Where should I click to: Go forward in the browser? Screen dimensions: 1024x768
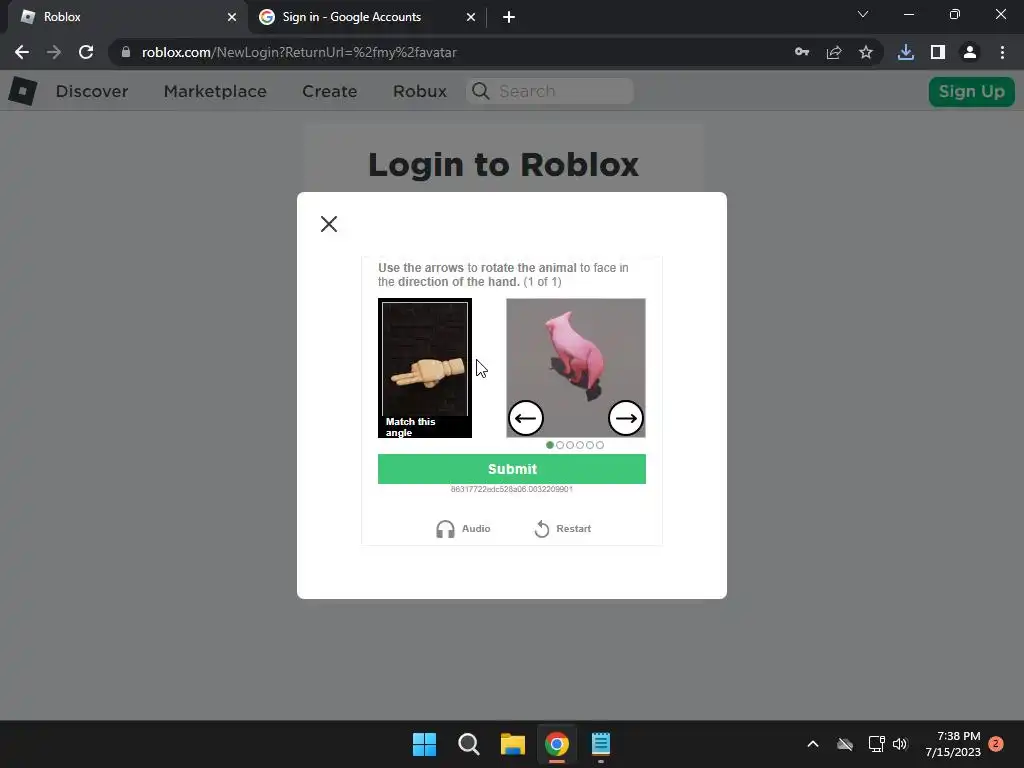[54, 52]
